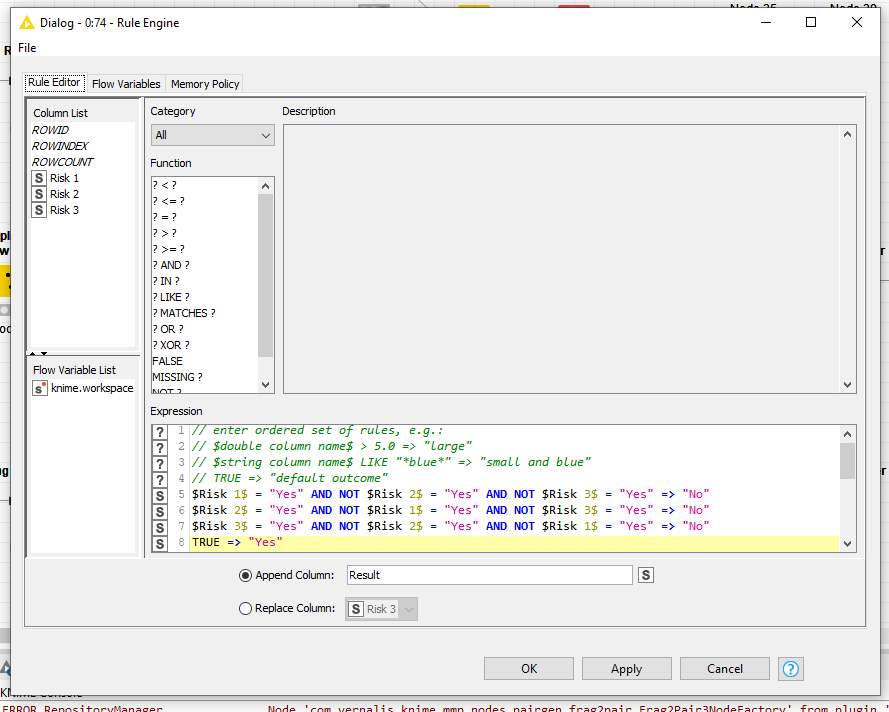Open the Replace Column Risk 3 dropdown
The image size is (889, 712).
[381, 609]
